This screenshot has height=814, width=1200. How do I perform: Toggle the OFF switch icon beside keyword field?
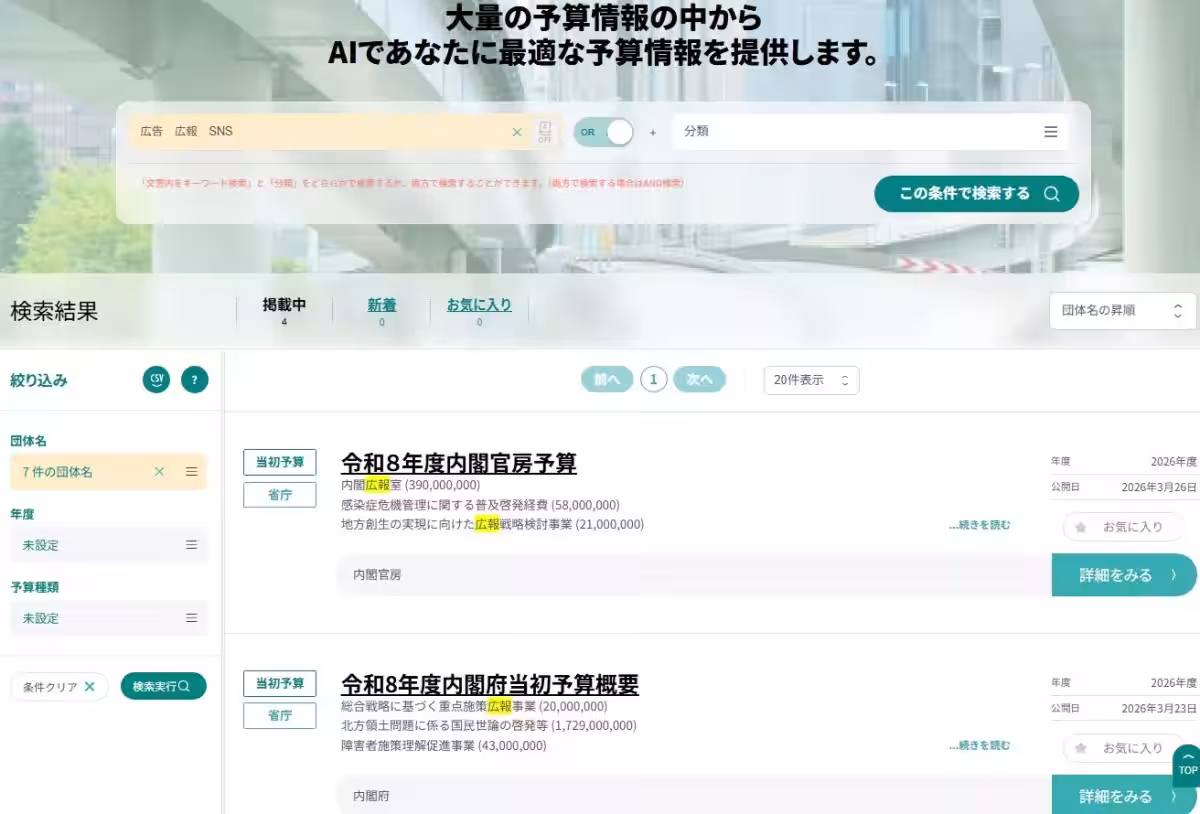[x=545, y=132]
